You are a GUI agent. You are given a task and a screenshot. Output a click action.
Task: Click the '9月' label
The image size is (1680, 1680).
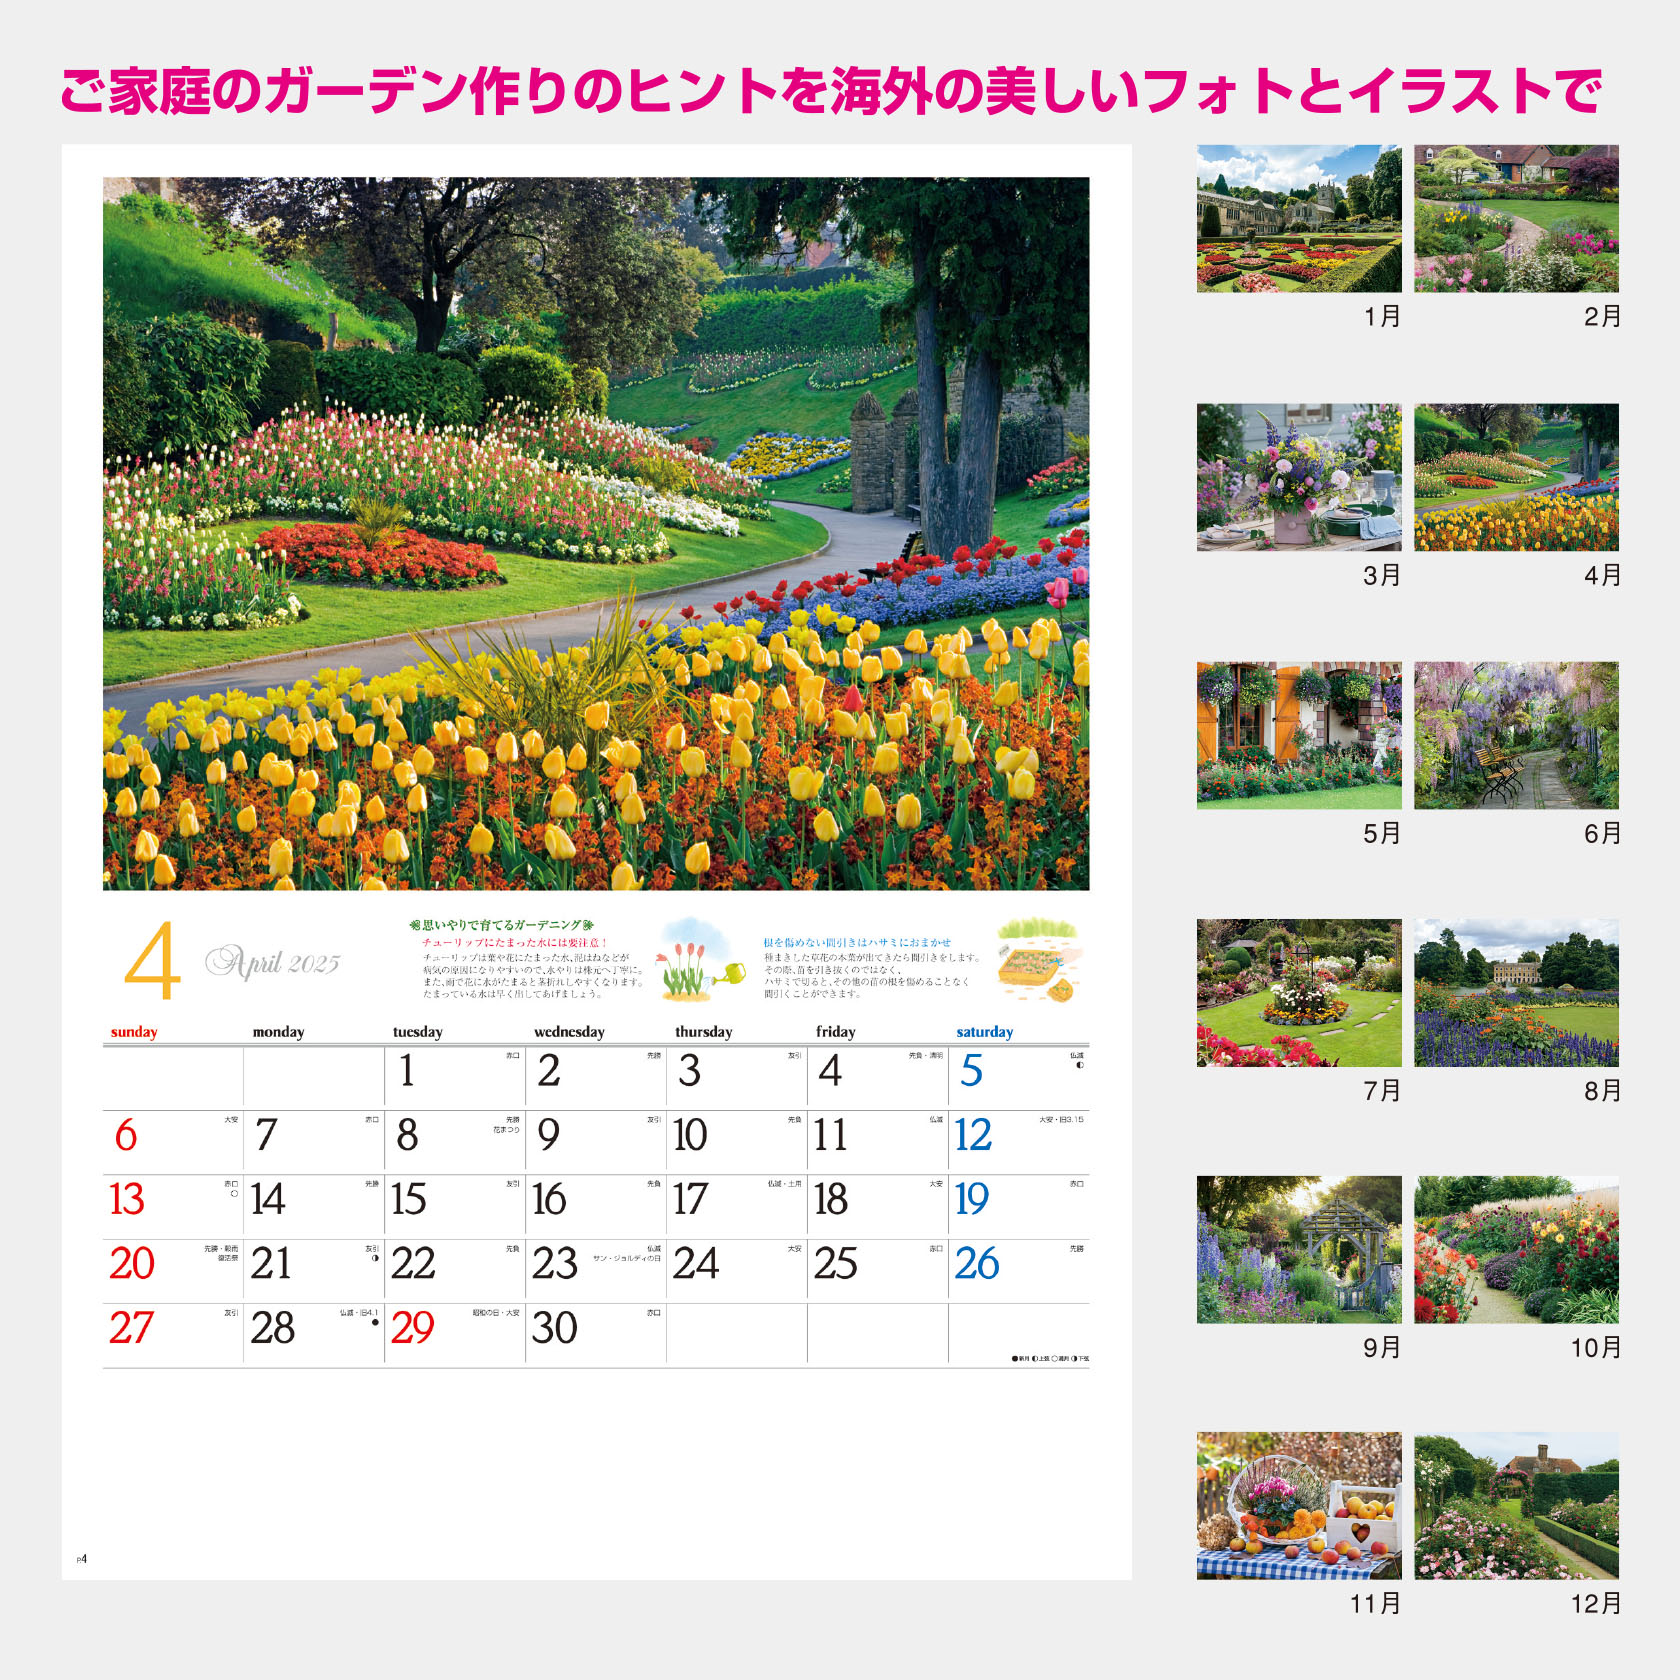coord(1382,1347)
